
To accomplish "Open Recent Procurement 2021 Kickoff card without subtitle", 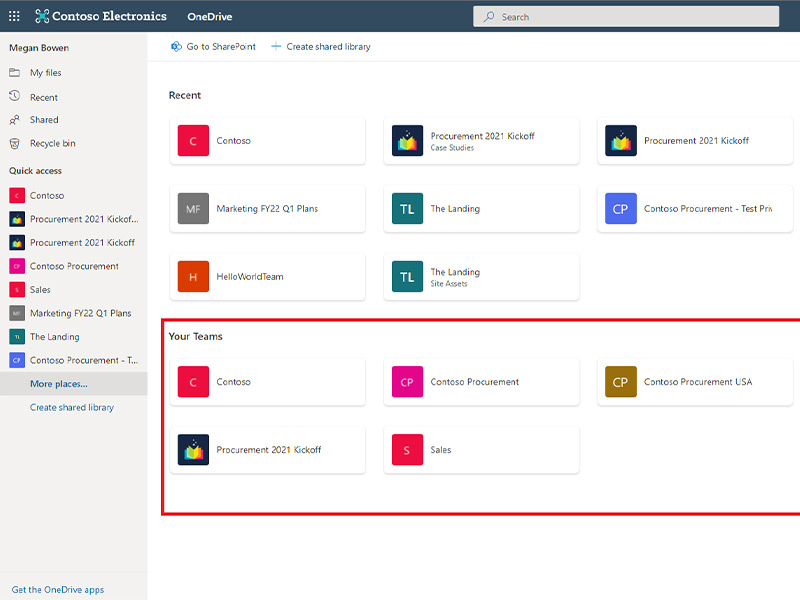I will 695,140.
